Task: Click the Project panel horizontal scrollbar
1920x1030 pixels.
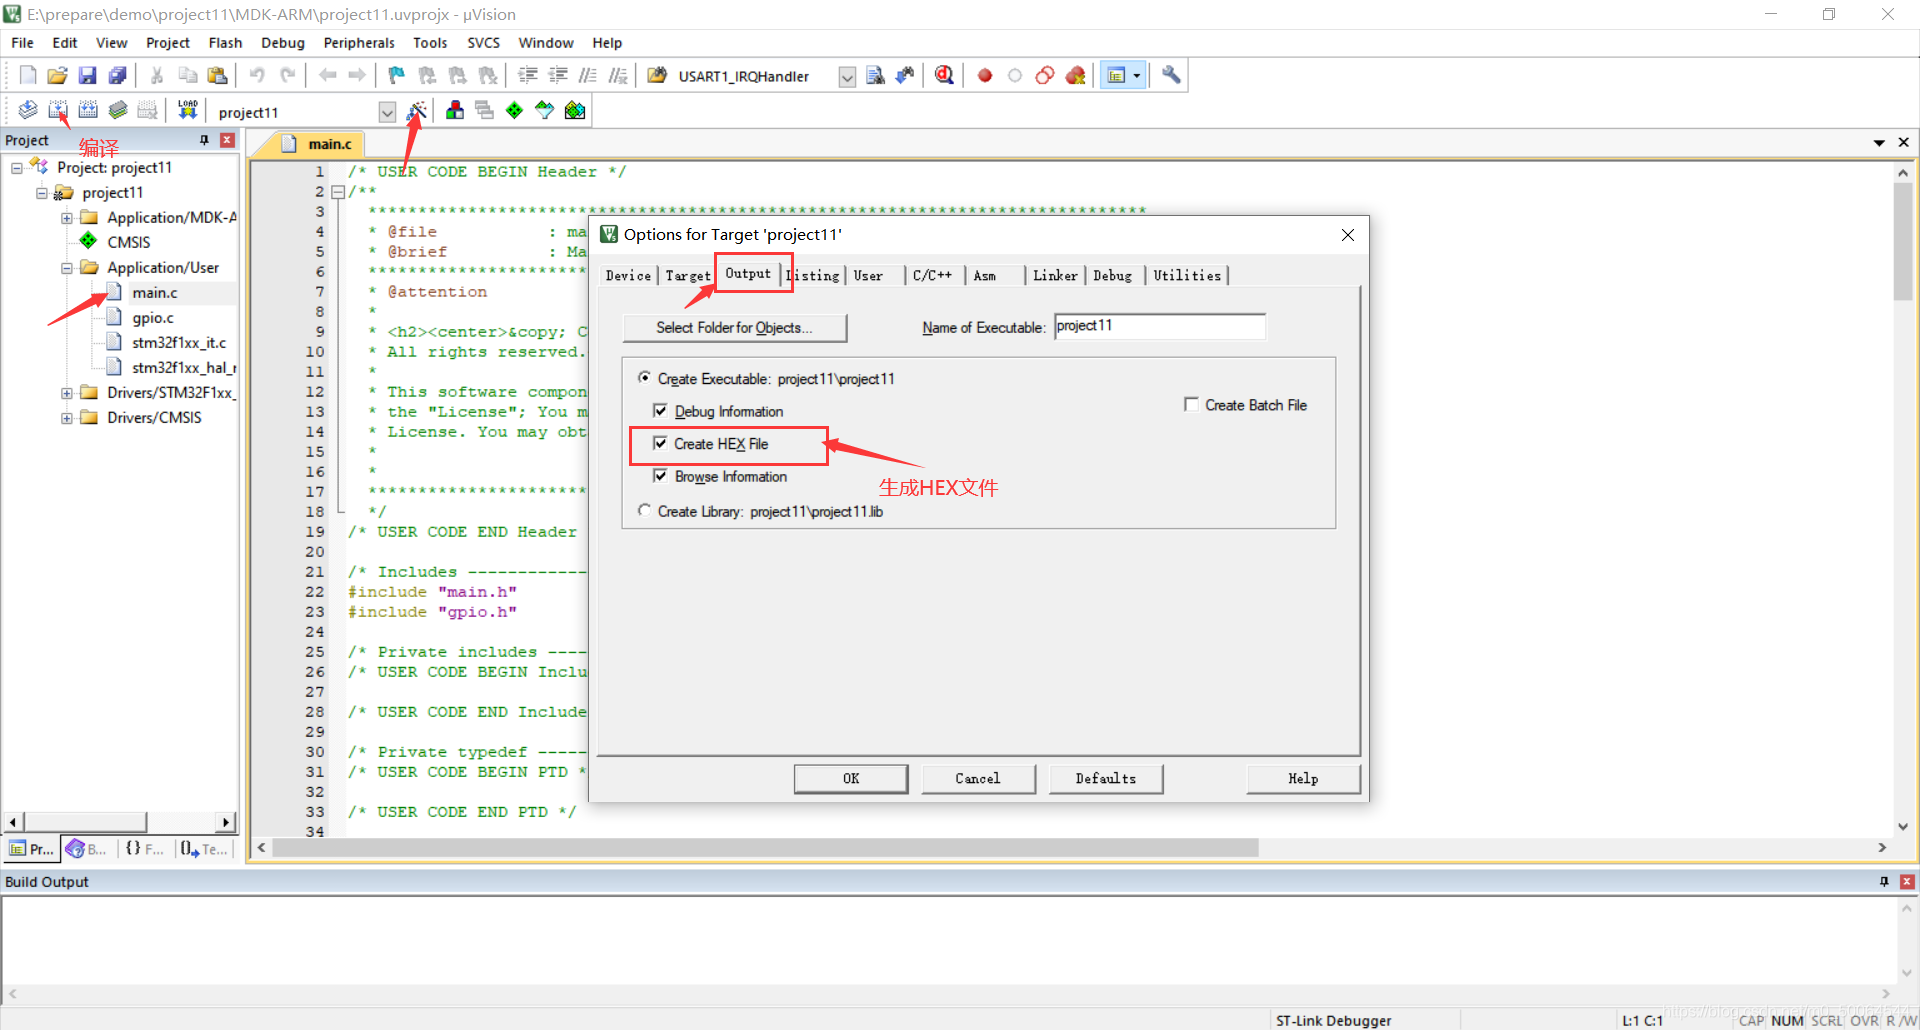Action: click(85, 822)
